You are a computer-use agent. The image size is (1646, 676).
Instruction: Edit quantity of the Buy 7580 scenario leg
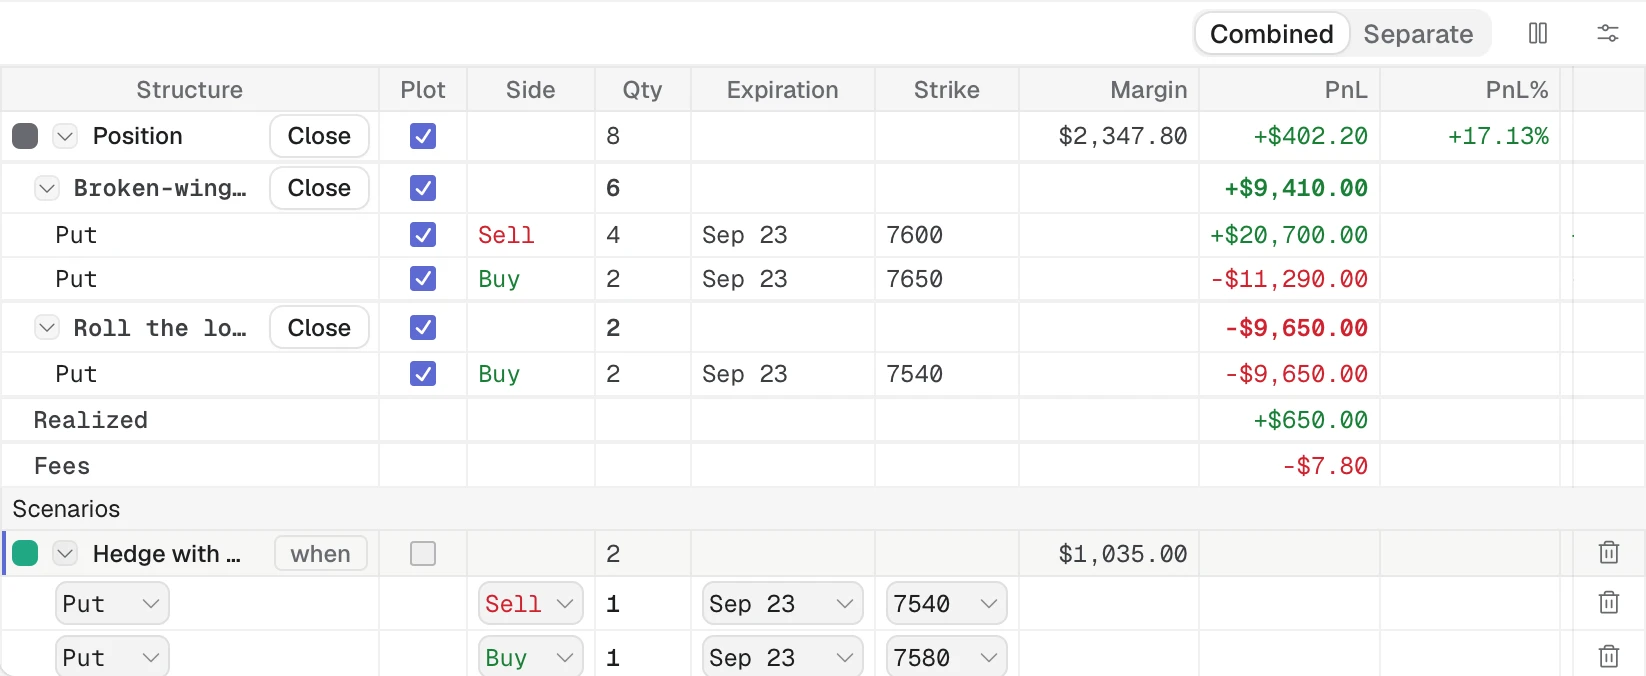tap(613, 657)
